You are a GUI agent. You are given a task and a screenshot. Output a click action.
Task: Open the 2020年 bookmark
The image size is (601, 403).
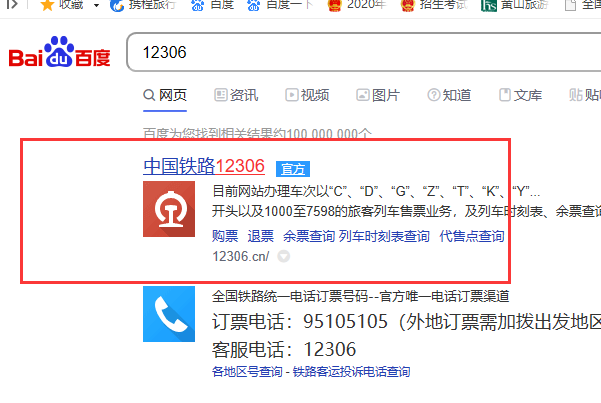356,5
